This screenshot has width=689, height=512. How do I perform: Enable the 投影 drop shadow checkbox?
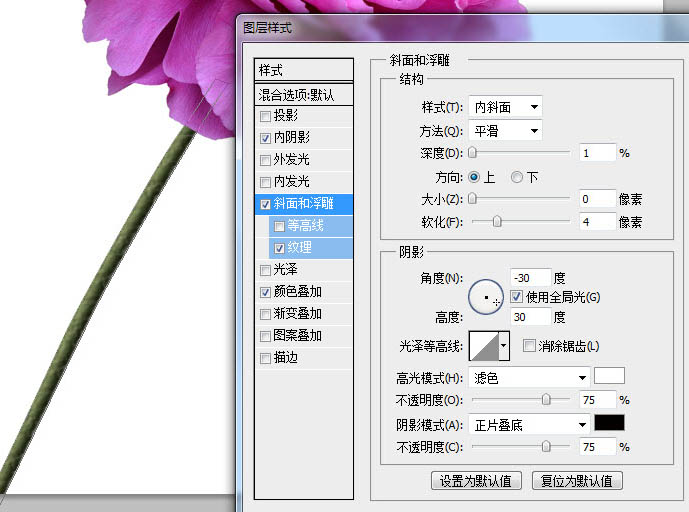coord(265,116)
